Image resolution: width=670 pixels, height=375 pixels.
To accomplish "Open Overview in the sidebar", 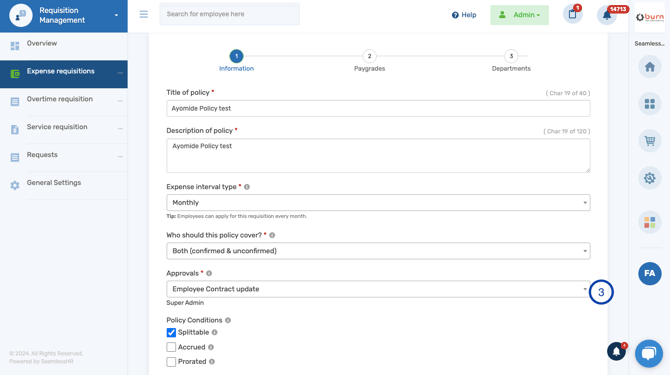I will 64,44.
